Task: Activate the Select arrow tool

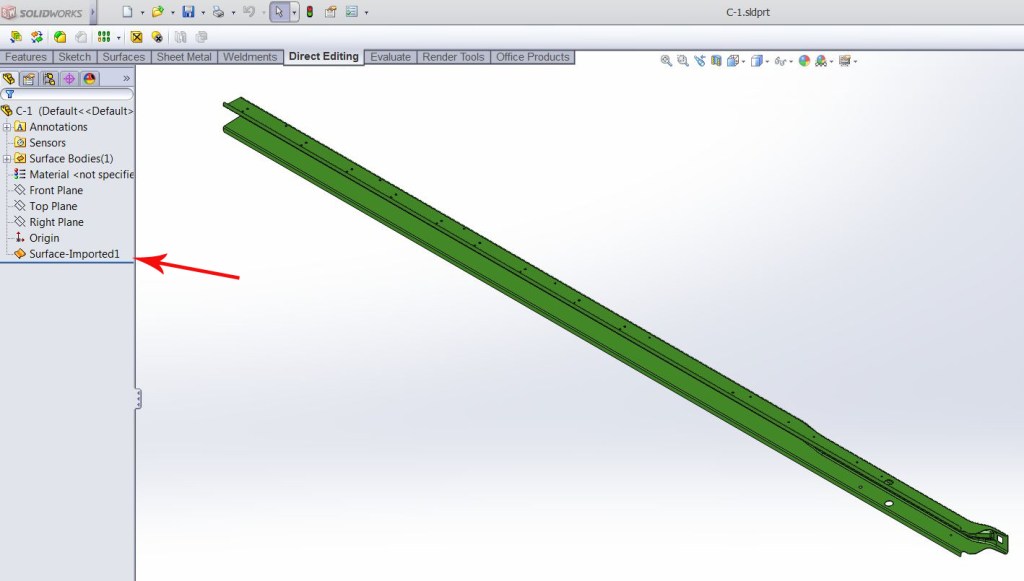Action: click(x=279, y=10)
